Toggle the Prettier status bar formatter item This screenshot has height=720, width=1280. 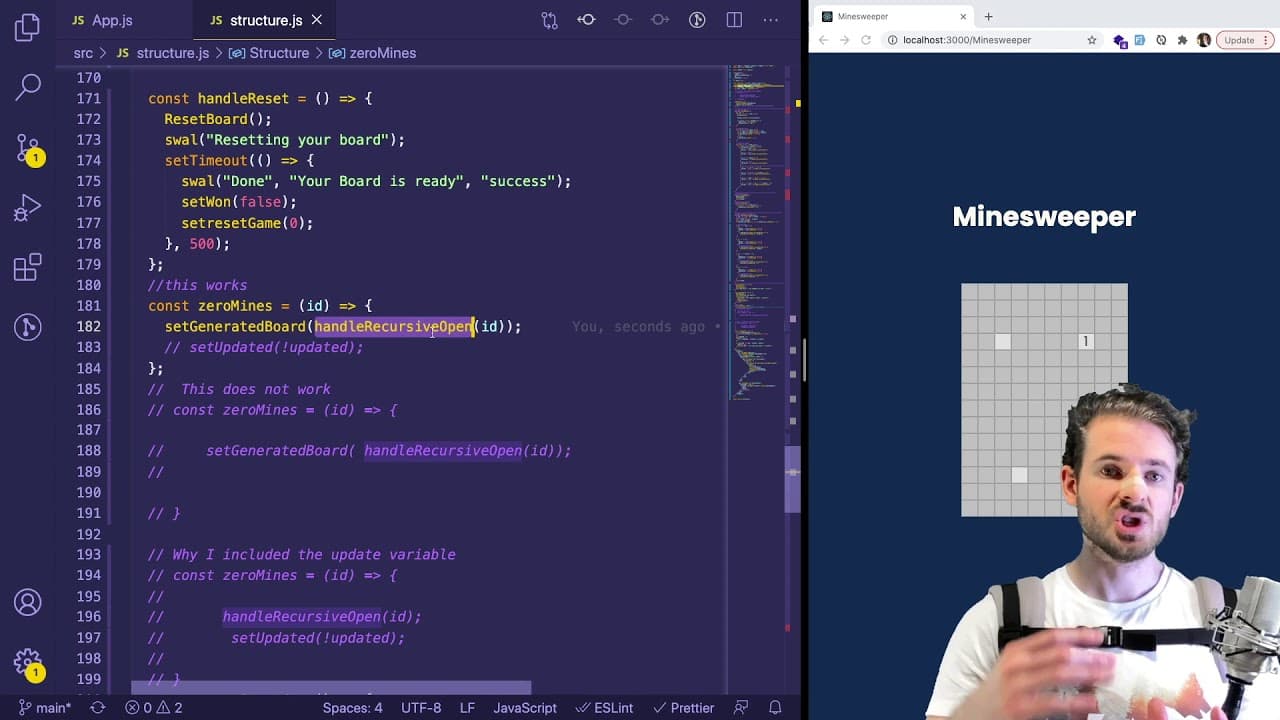(x=682, y=708)
